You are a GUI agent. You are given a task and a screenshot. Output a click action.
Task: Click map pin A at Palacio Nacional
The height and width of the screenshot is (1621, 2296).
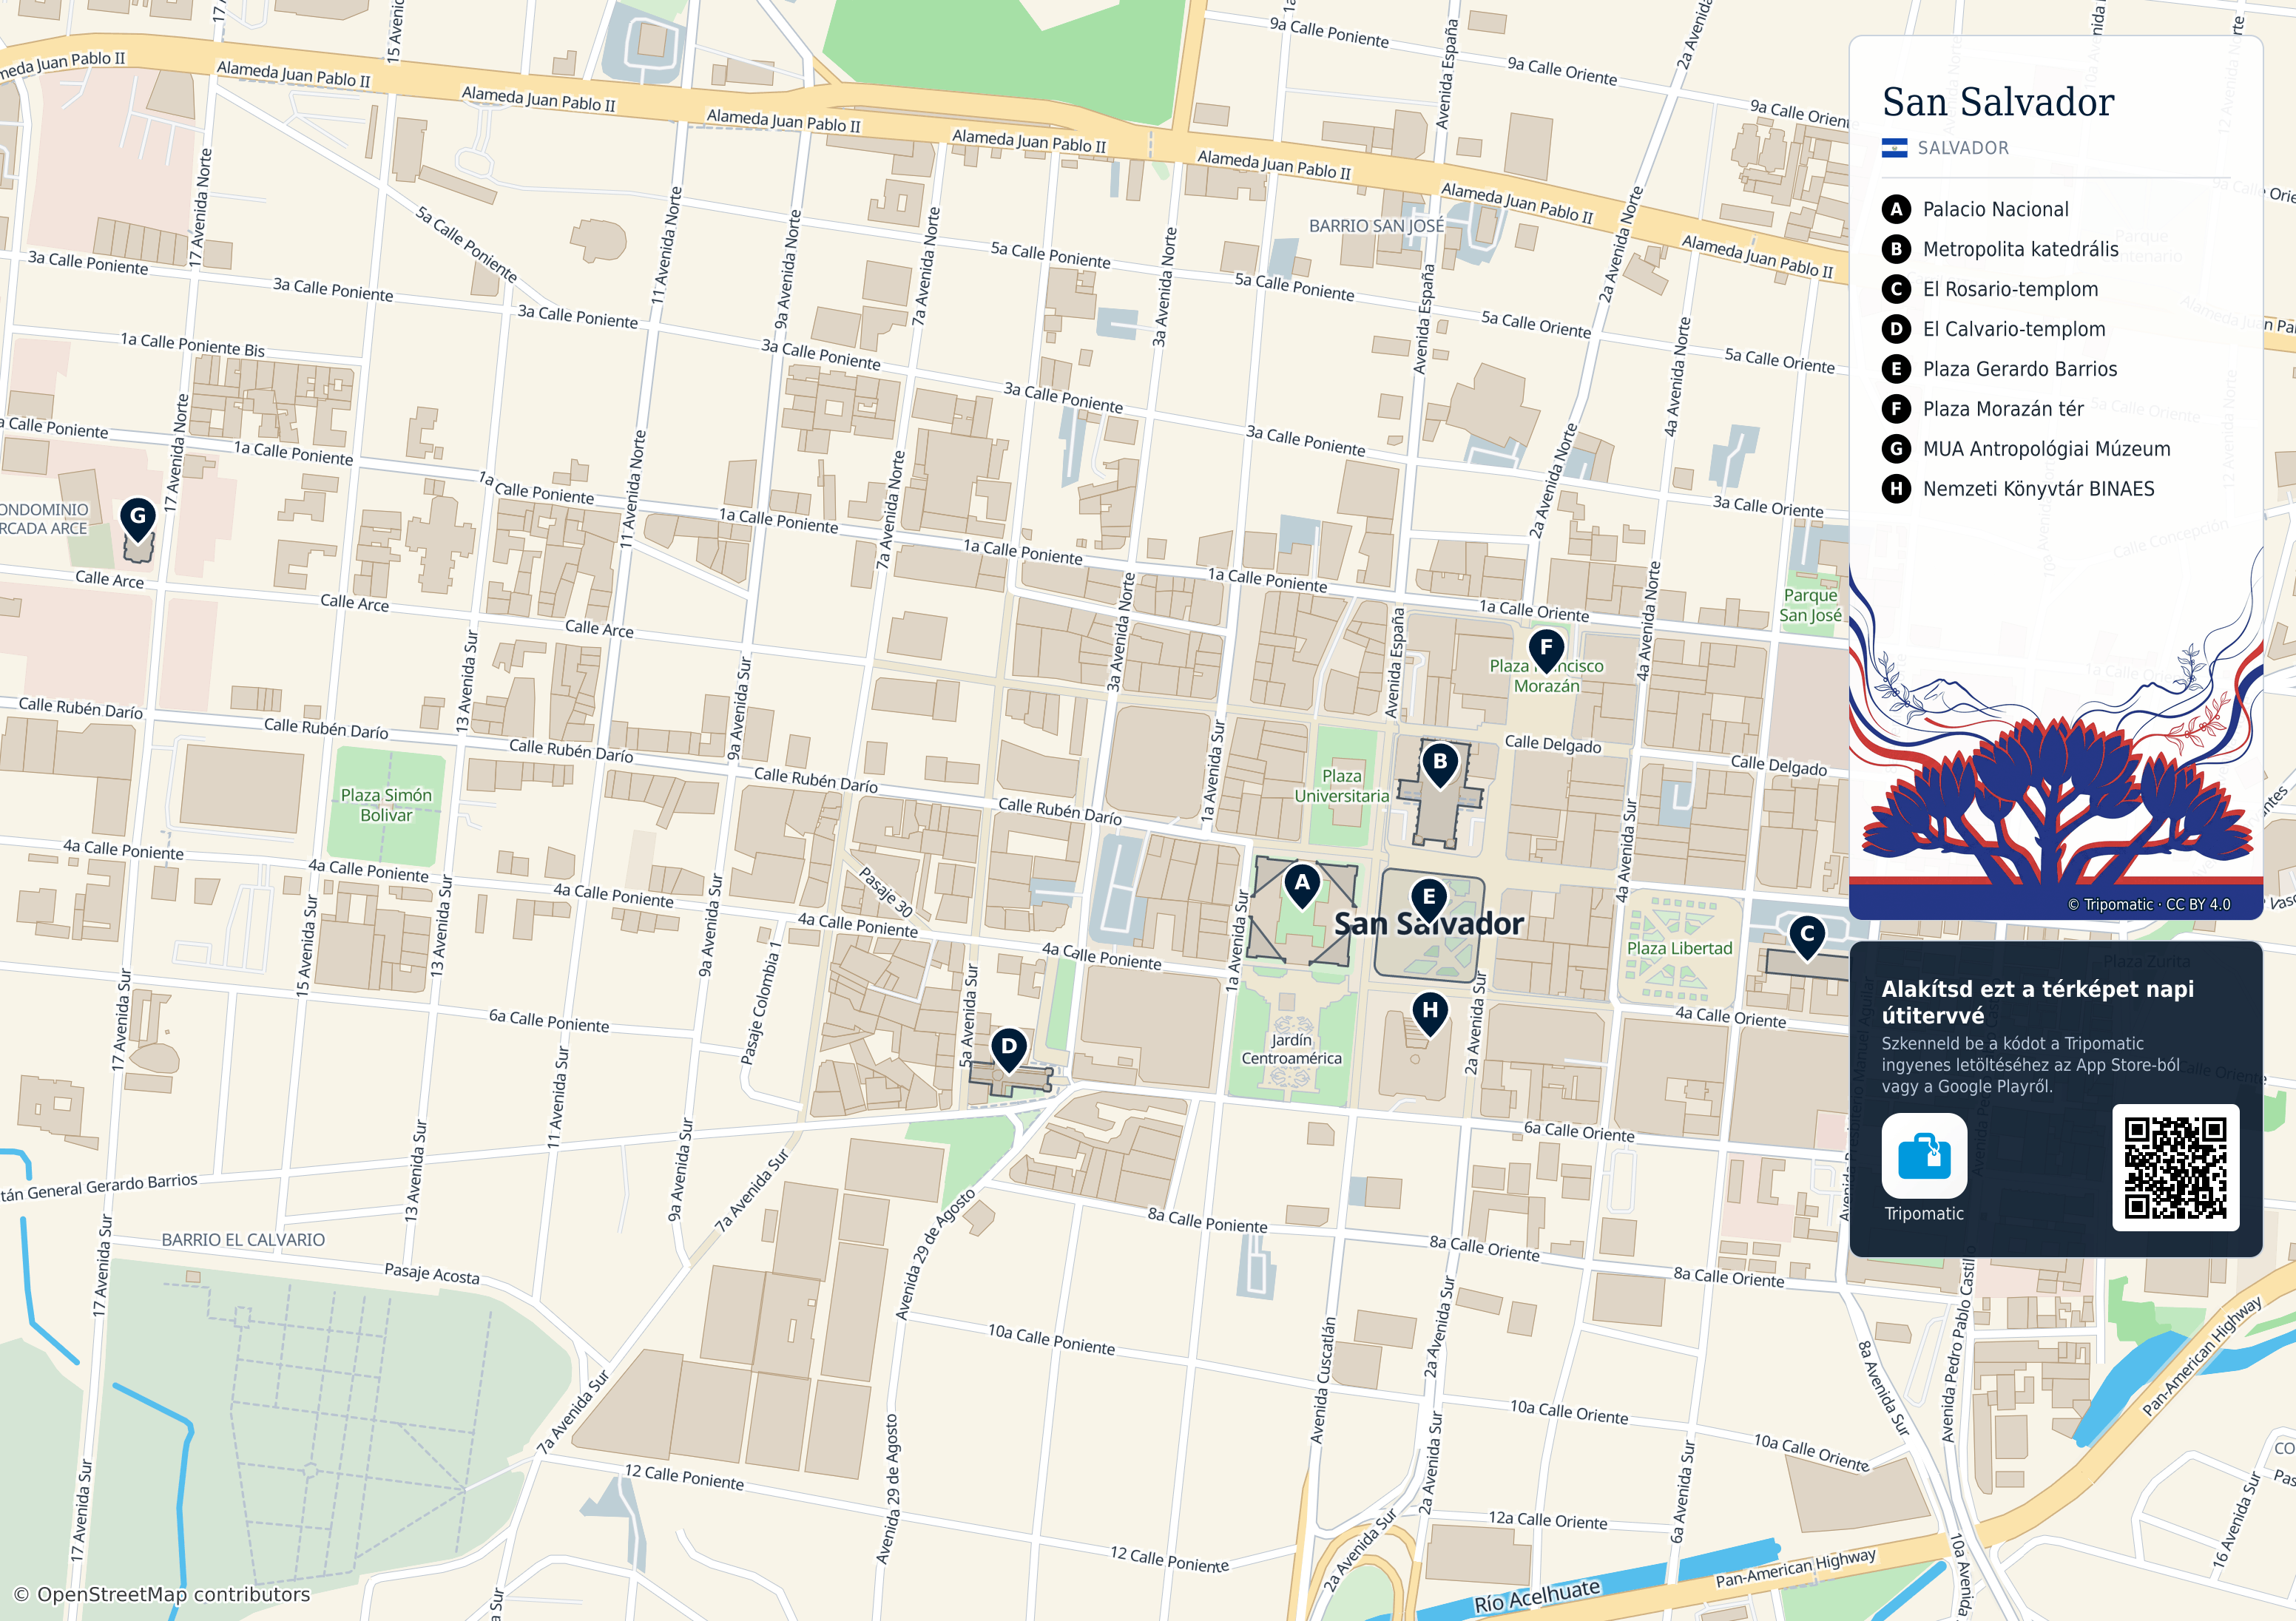pos(1301,885)
